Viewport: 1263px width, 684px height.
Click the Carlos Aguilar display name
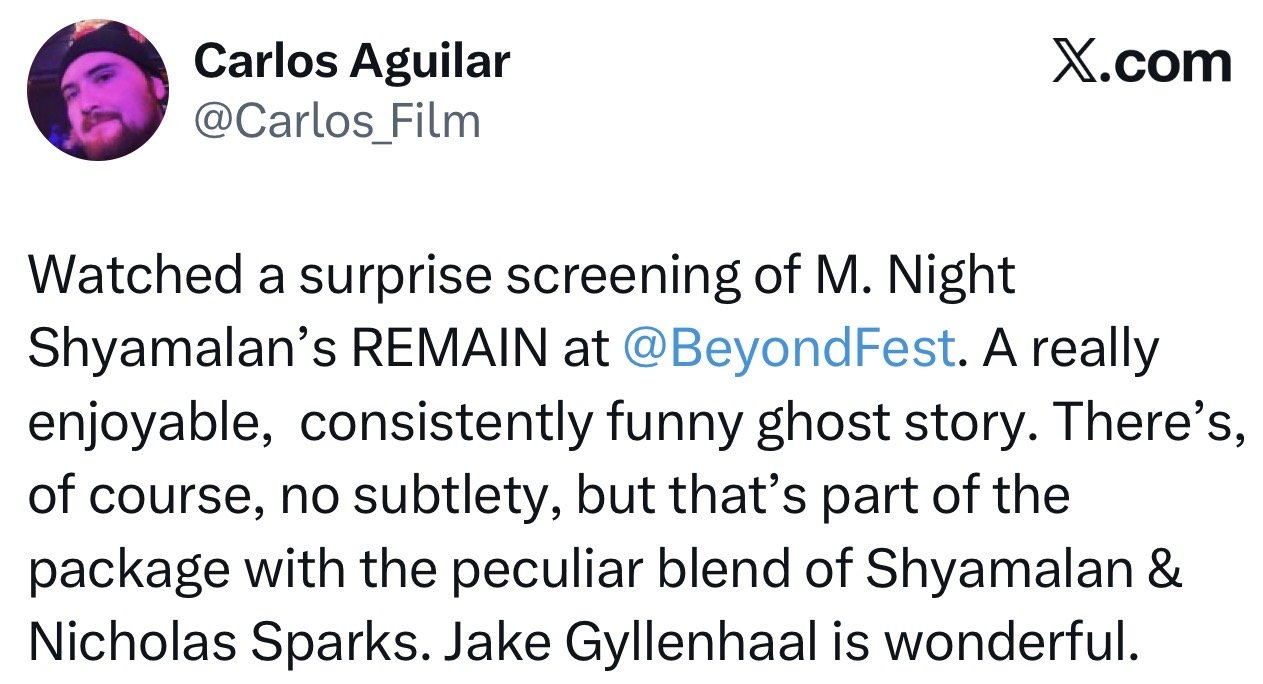point(352,62)
